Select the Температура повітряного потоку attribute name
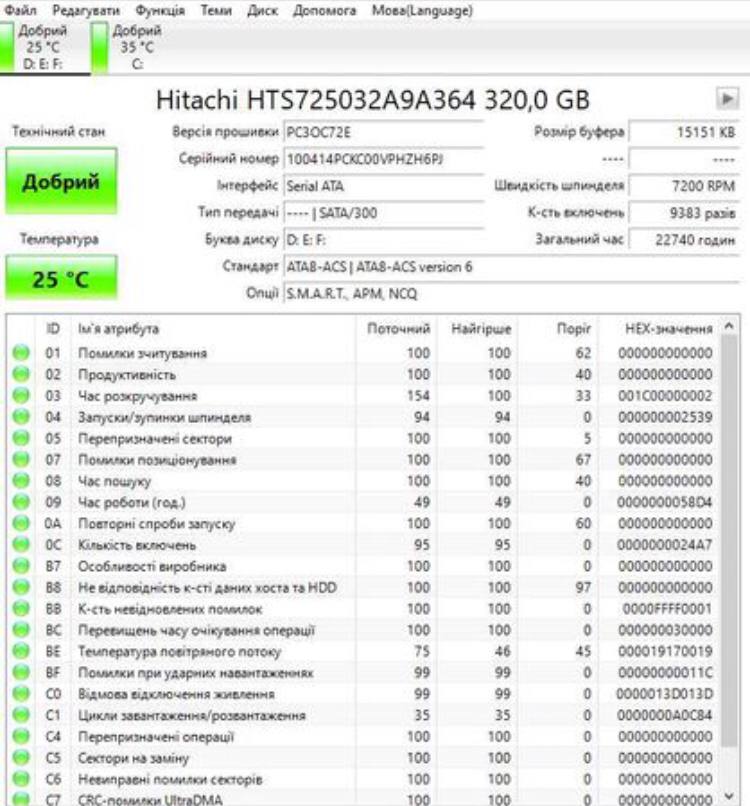The height and width of the screenshot is (806, 750). click(179, 652)
